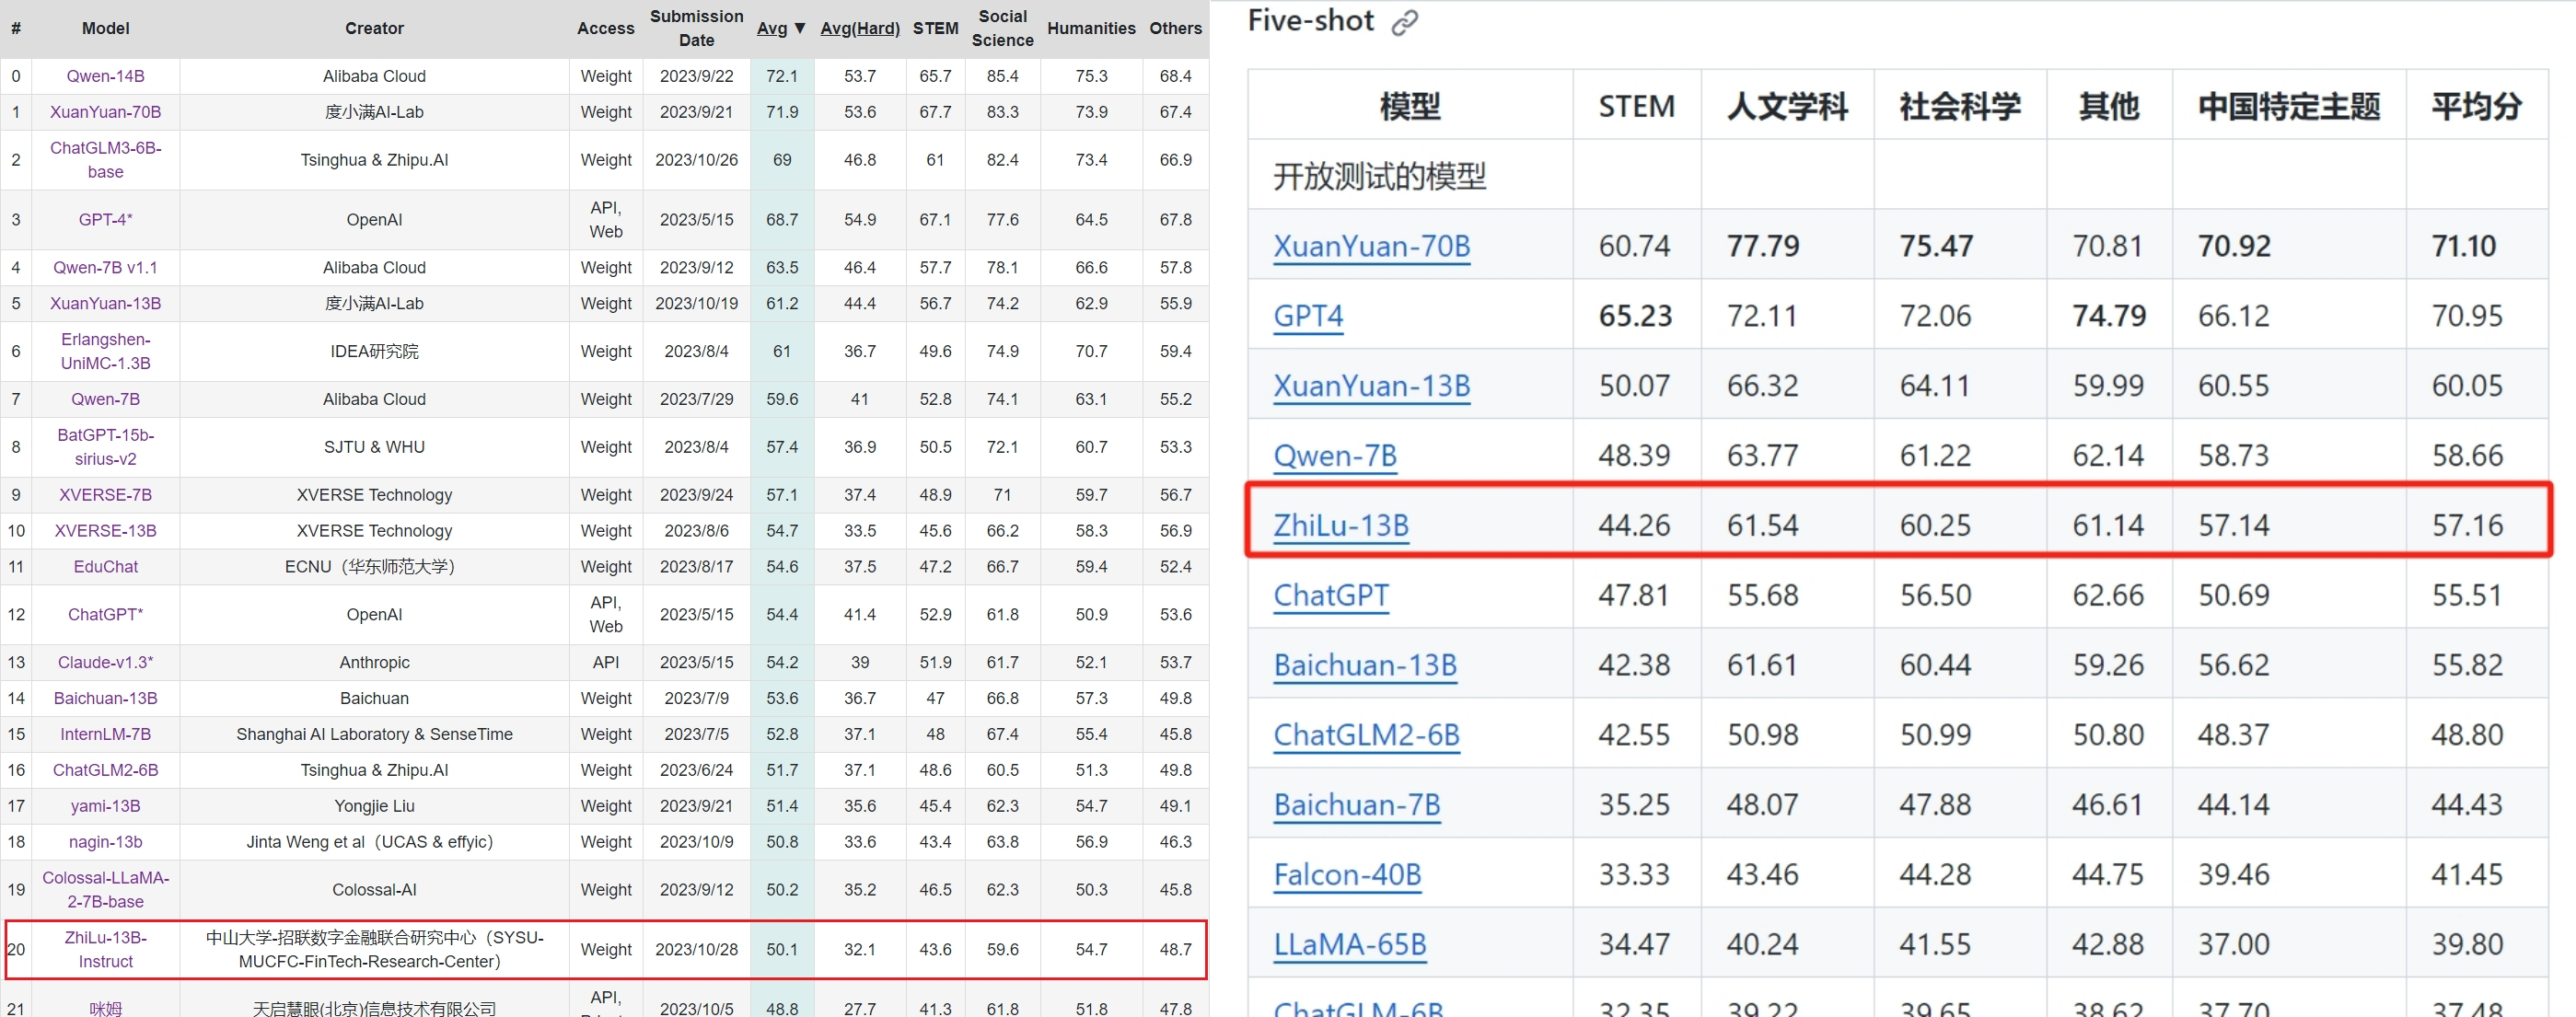2576x1017 pixels.
Task: Sort leaderboard by Avg(Hard) column header
Action: click(x=860, y=29)
